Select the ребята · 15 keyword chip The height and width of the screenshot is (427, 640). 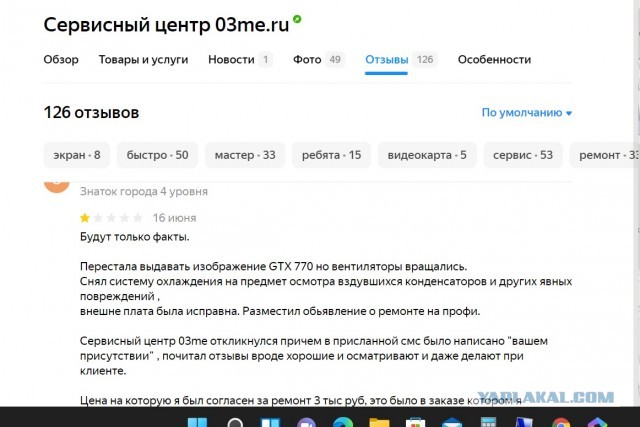coord(331,155)
